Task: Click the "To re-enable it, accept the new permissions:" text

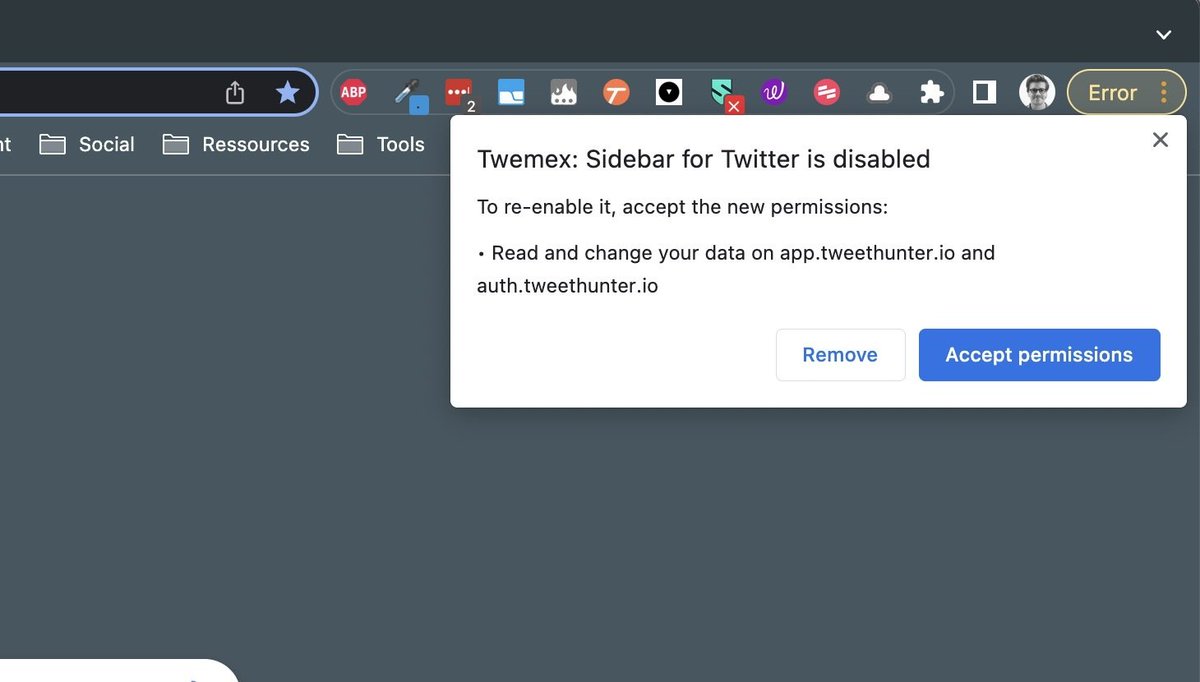Action: click(682, 207)
